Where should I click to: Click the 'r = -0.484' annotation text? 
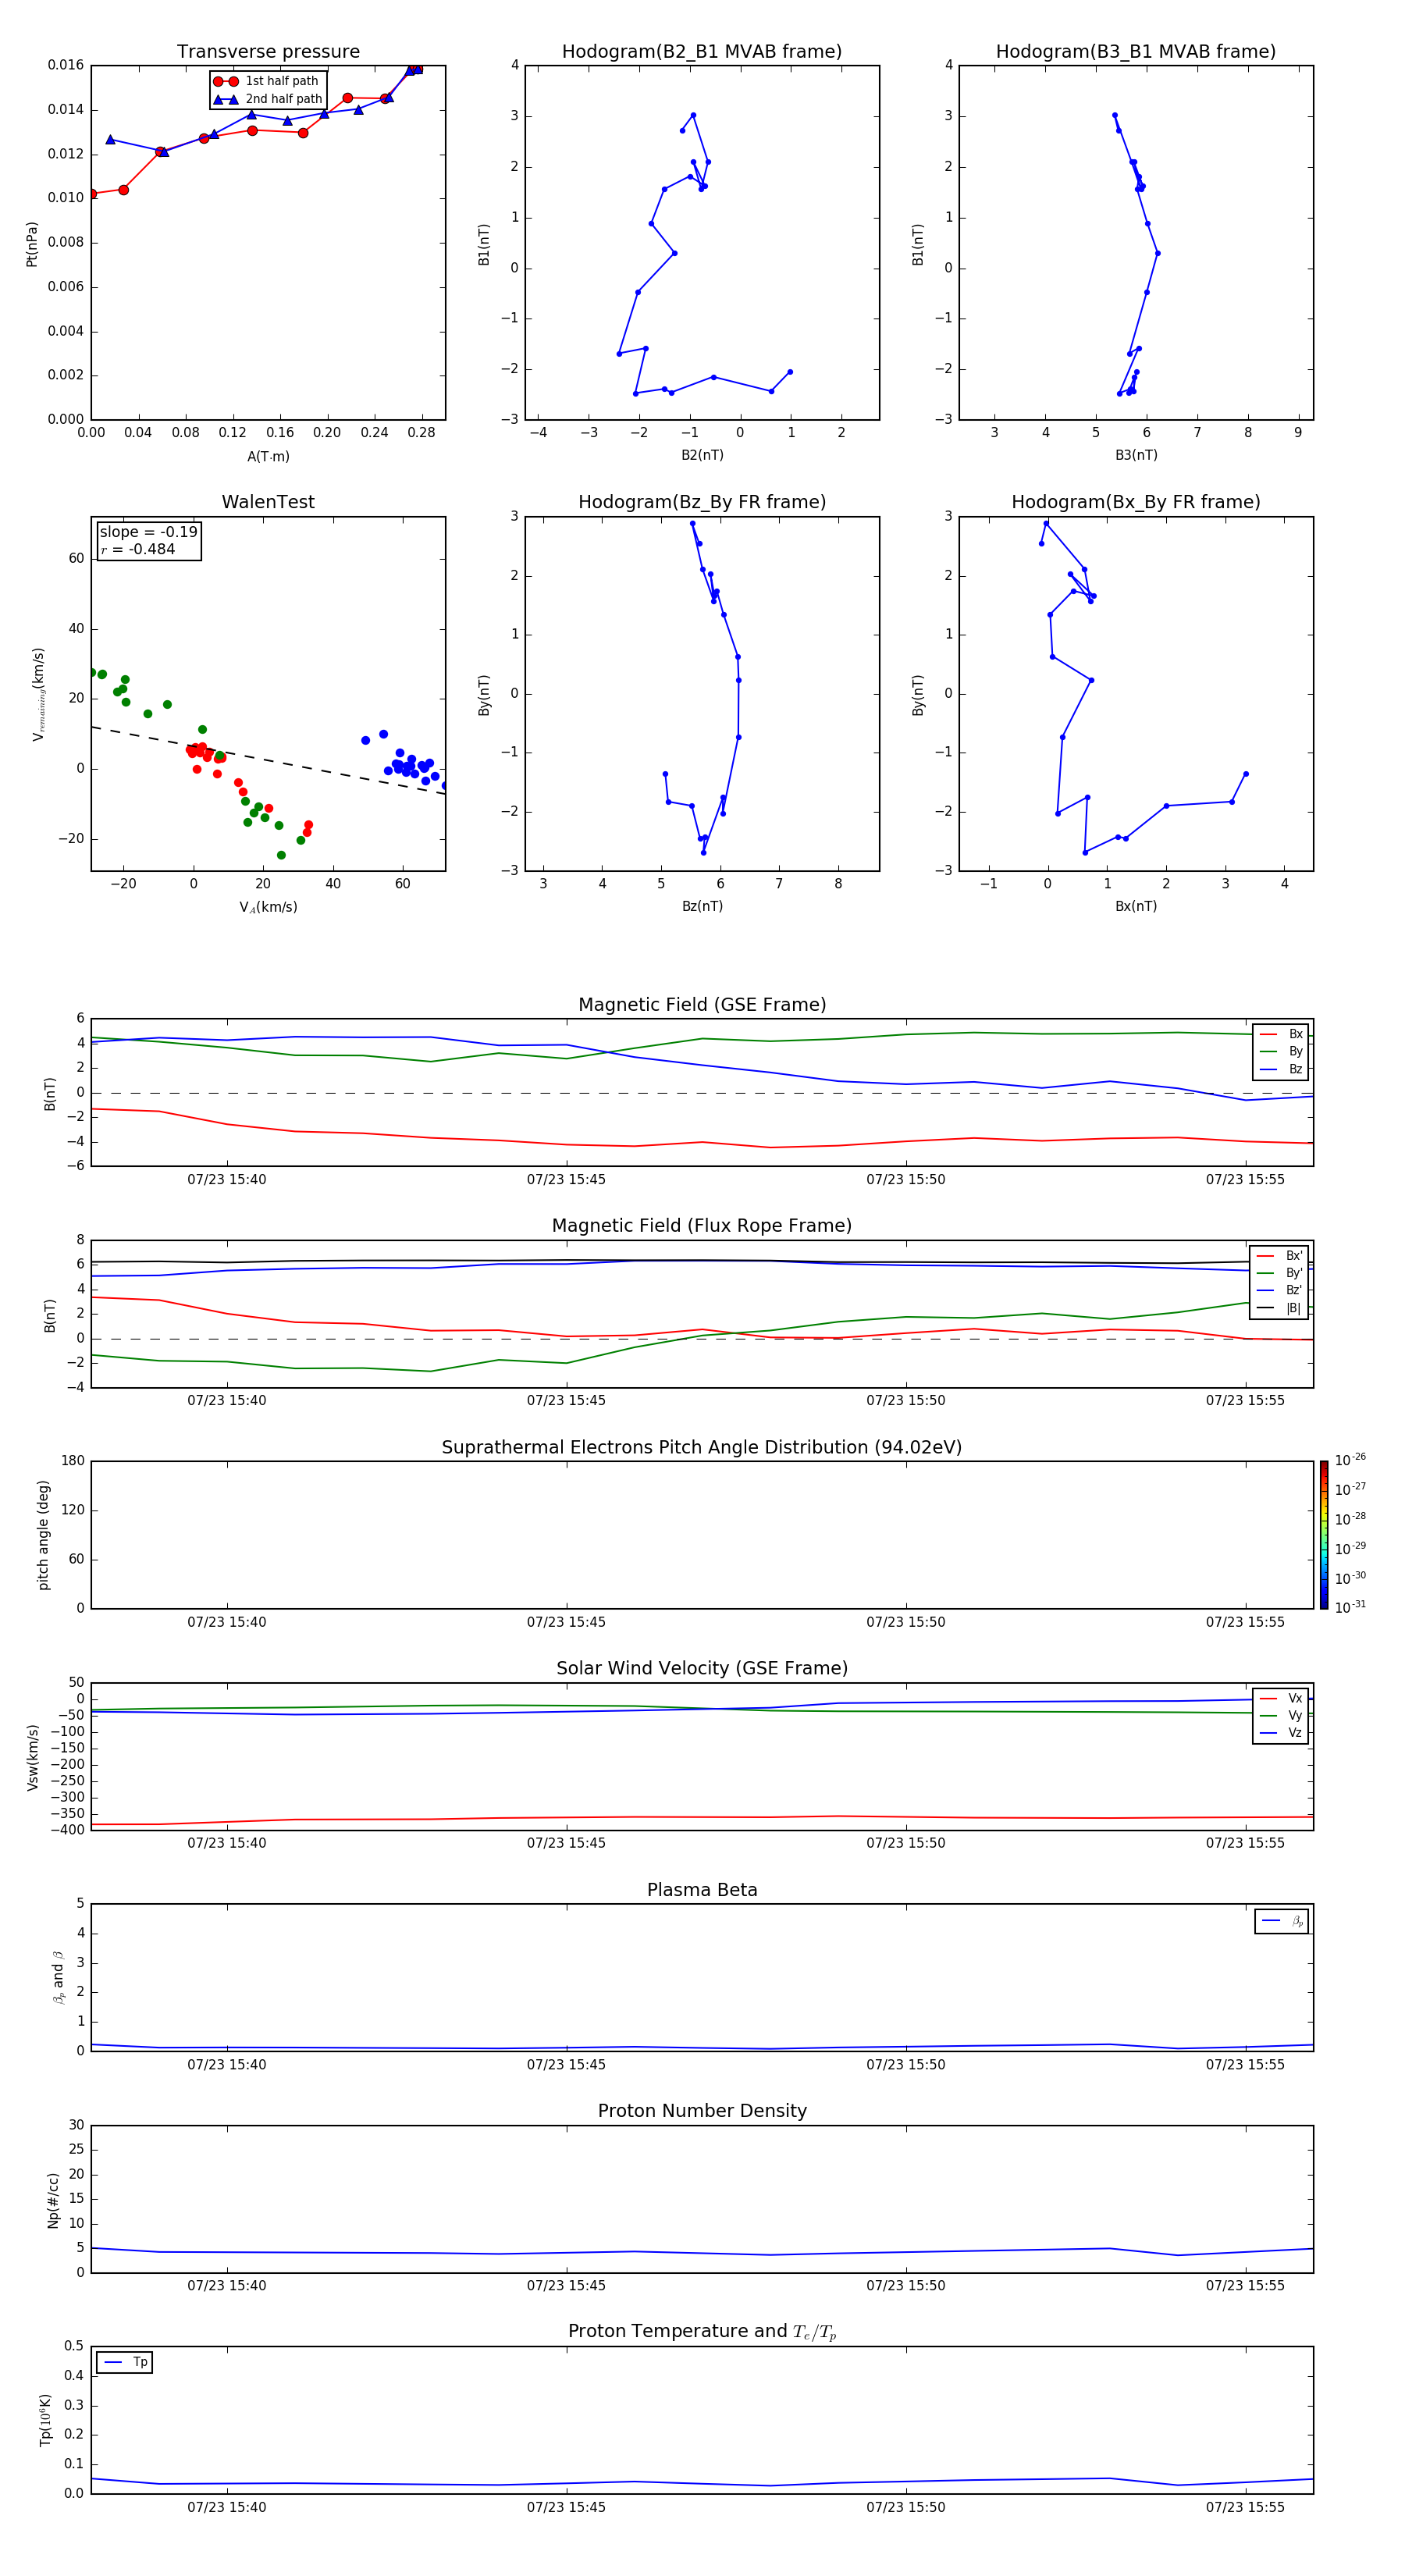click(x=138, y=549)
